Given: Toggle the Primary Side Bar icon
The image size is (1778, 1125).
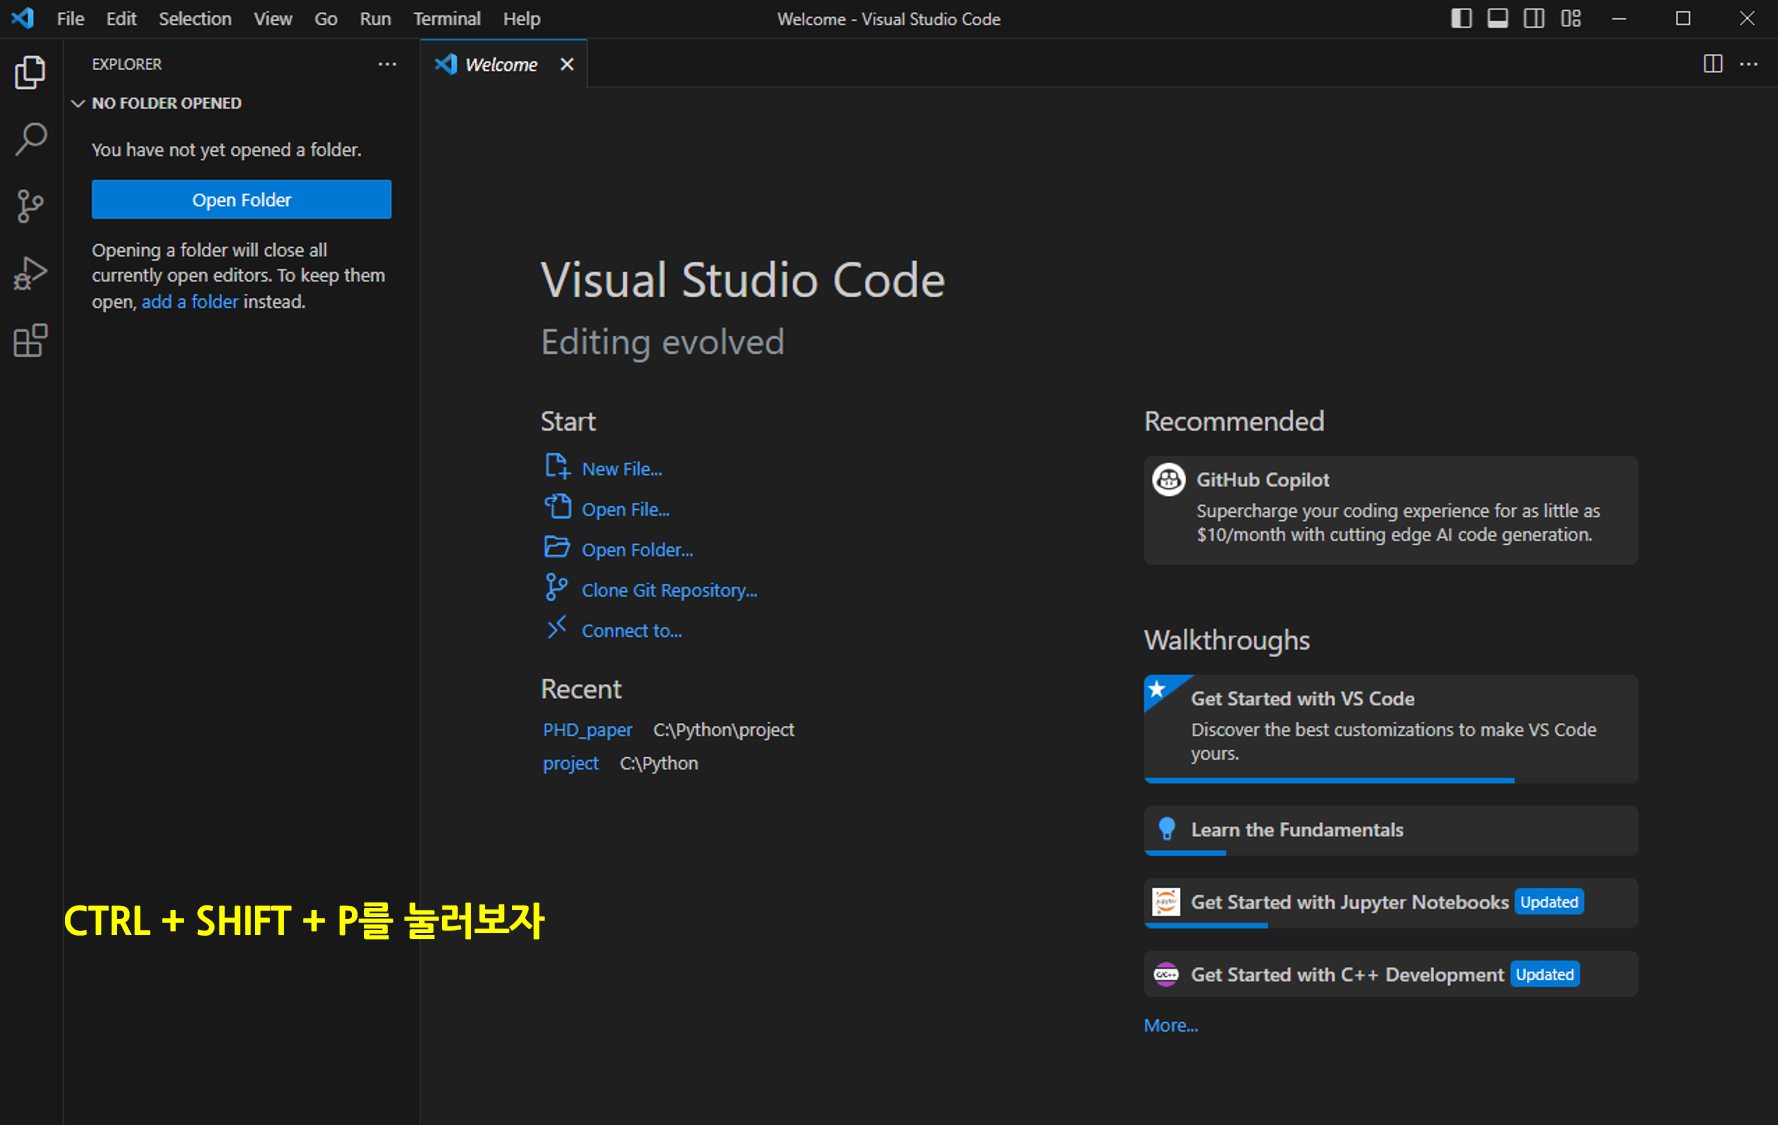Looking at the screenshot, I should click(x=1461, y=18).
